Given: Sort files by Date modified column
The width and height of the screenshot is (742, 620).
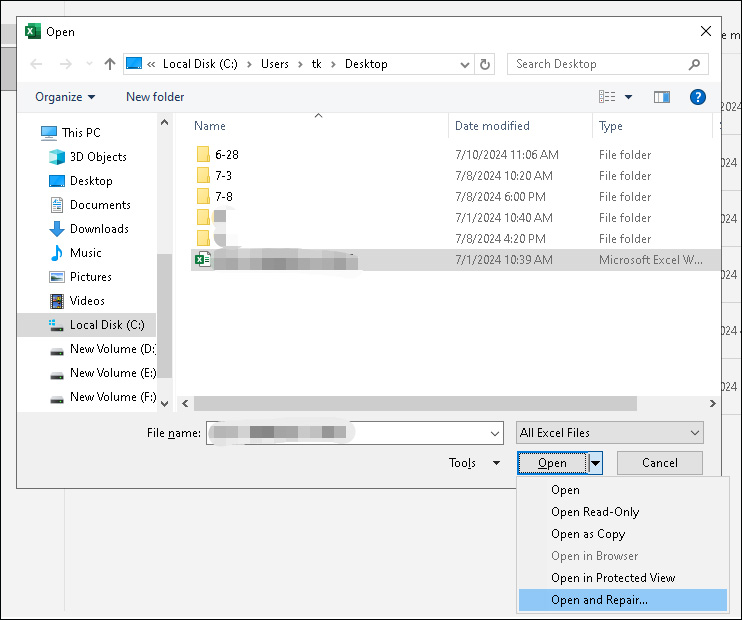Looking at the screenshot, I should (492, 126).
